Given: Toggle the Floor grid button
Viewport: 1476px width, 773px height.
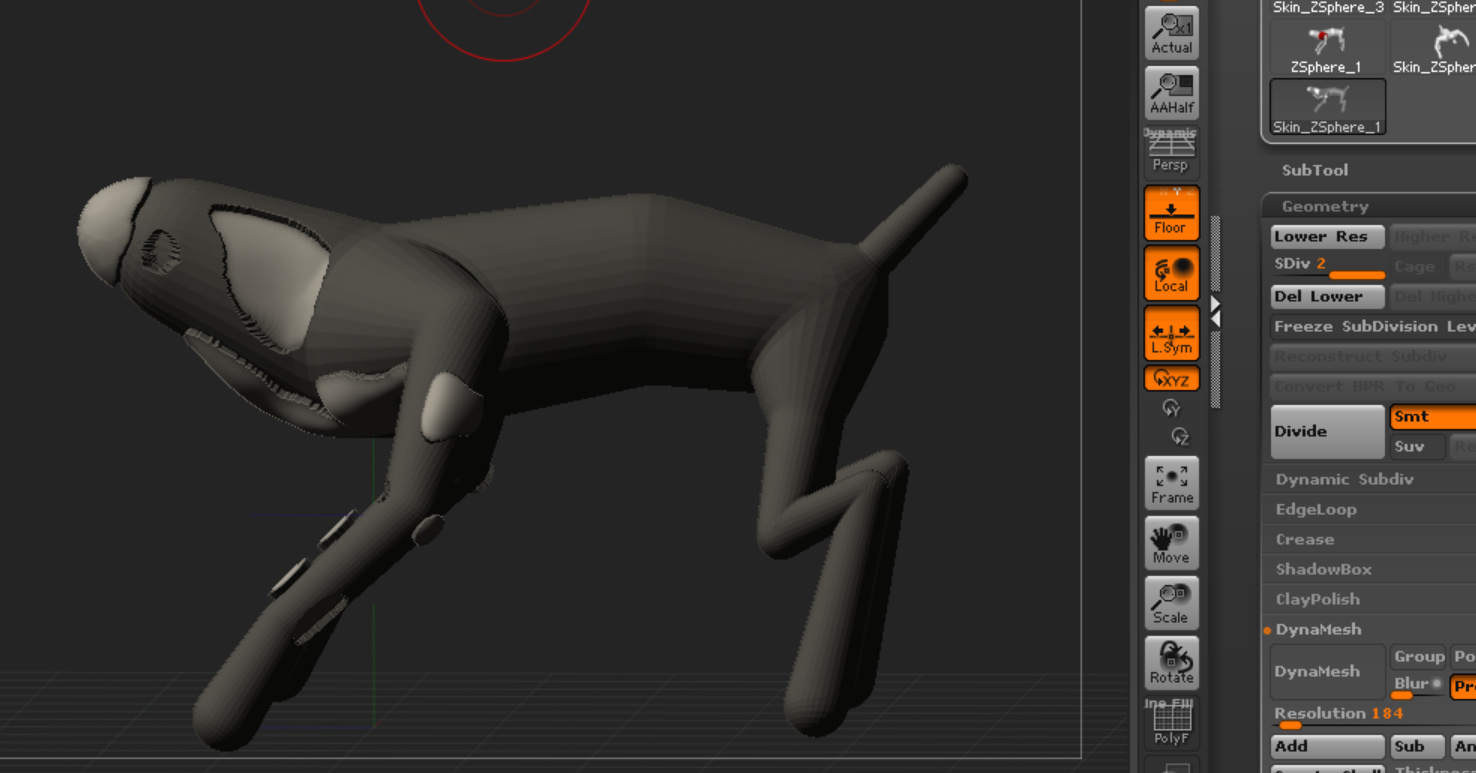Looking at the screenshot, I should (x=1171, y=213).
